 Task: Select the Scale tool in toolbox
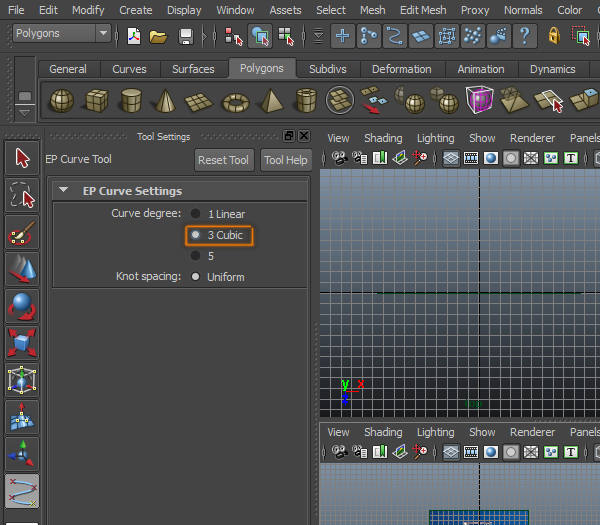(x=22, y=343)
